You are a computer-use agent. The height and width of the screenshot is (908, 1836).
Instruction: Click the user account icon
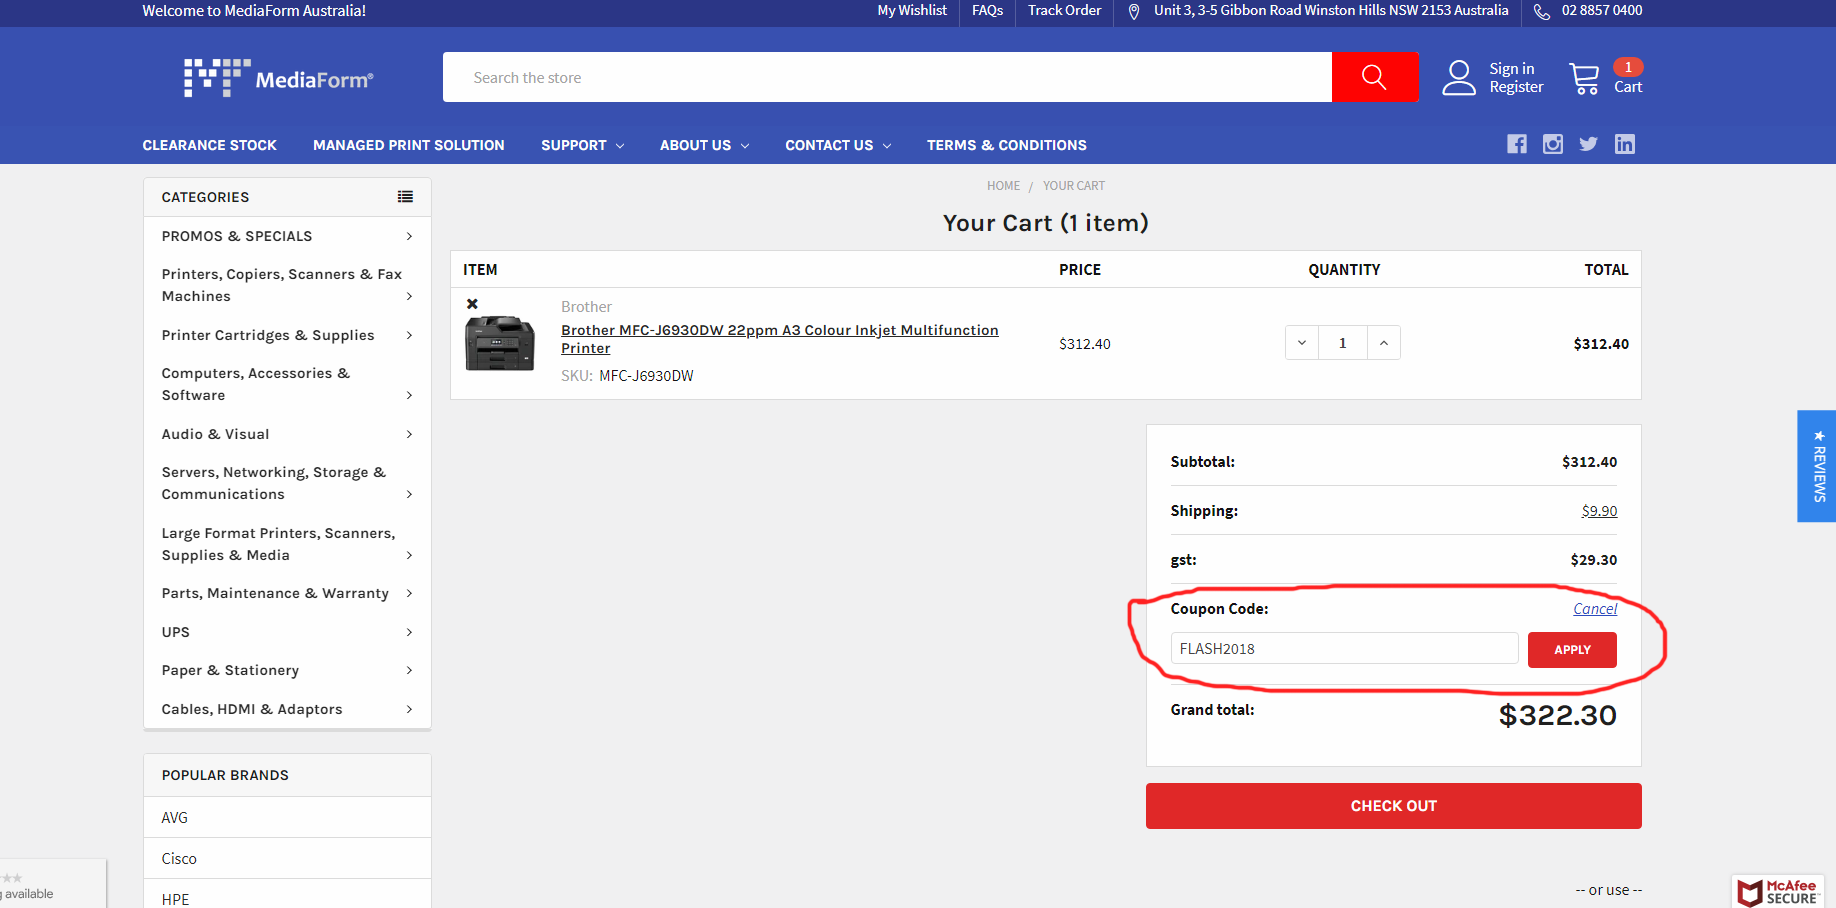[1459, 78]
